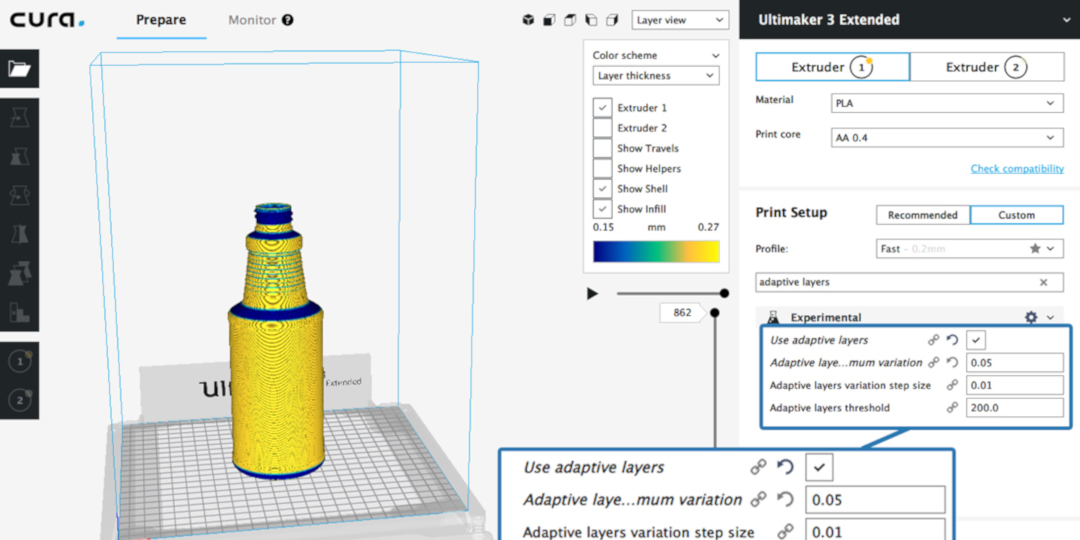
Task: Switch Print Setup to Custom
Action: 1017,215
